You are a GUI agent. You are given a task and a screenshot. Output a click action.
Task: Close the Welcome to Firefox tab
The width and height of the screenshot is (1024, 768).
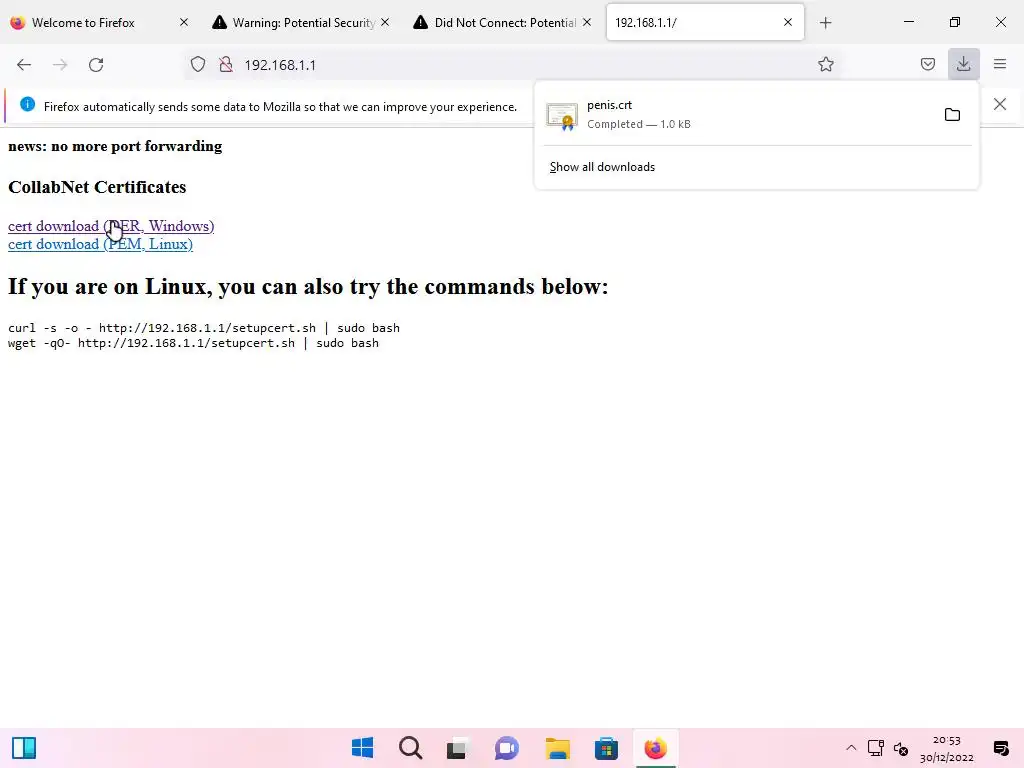[x=184, y=22]
